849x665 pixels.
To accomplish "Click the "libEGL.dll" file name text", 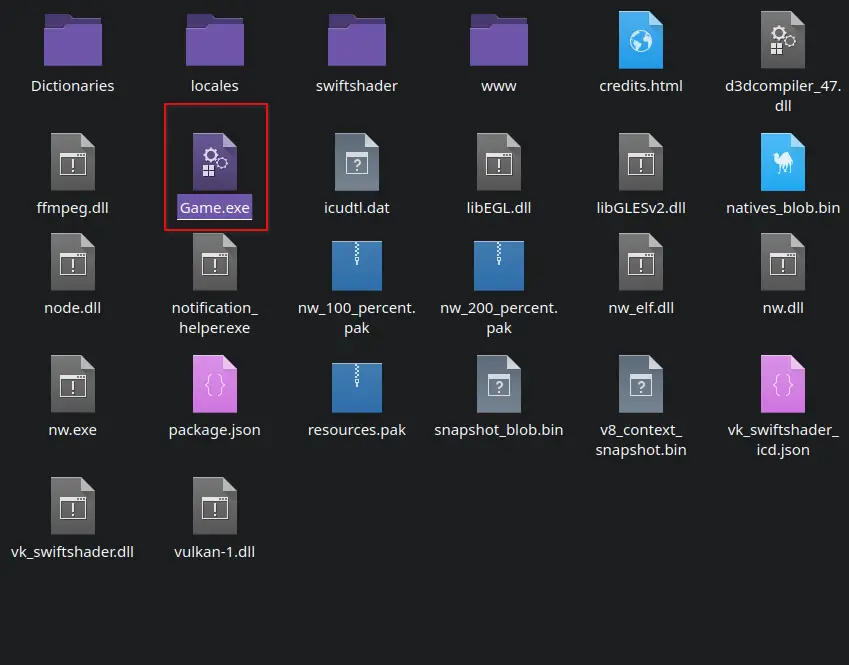I will 499,208.
